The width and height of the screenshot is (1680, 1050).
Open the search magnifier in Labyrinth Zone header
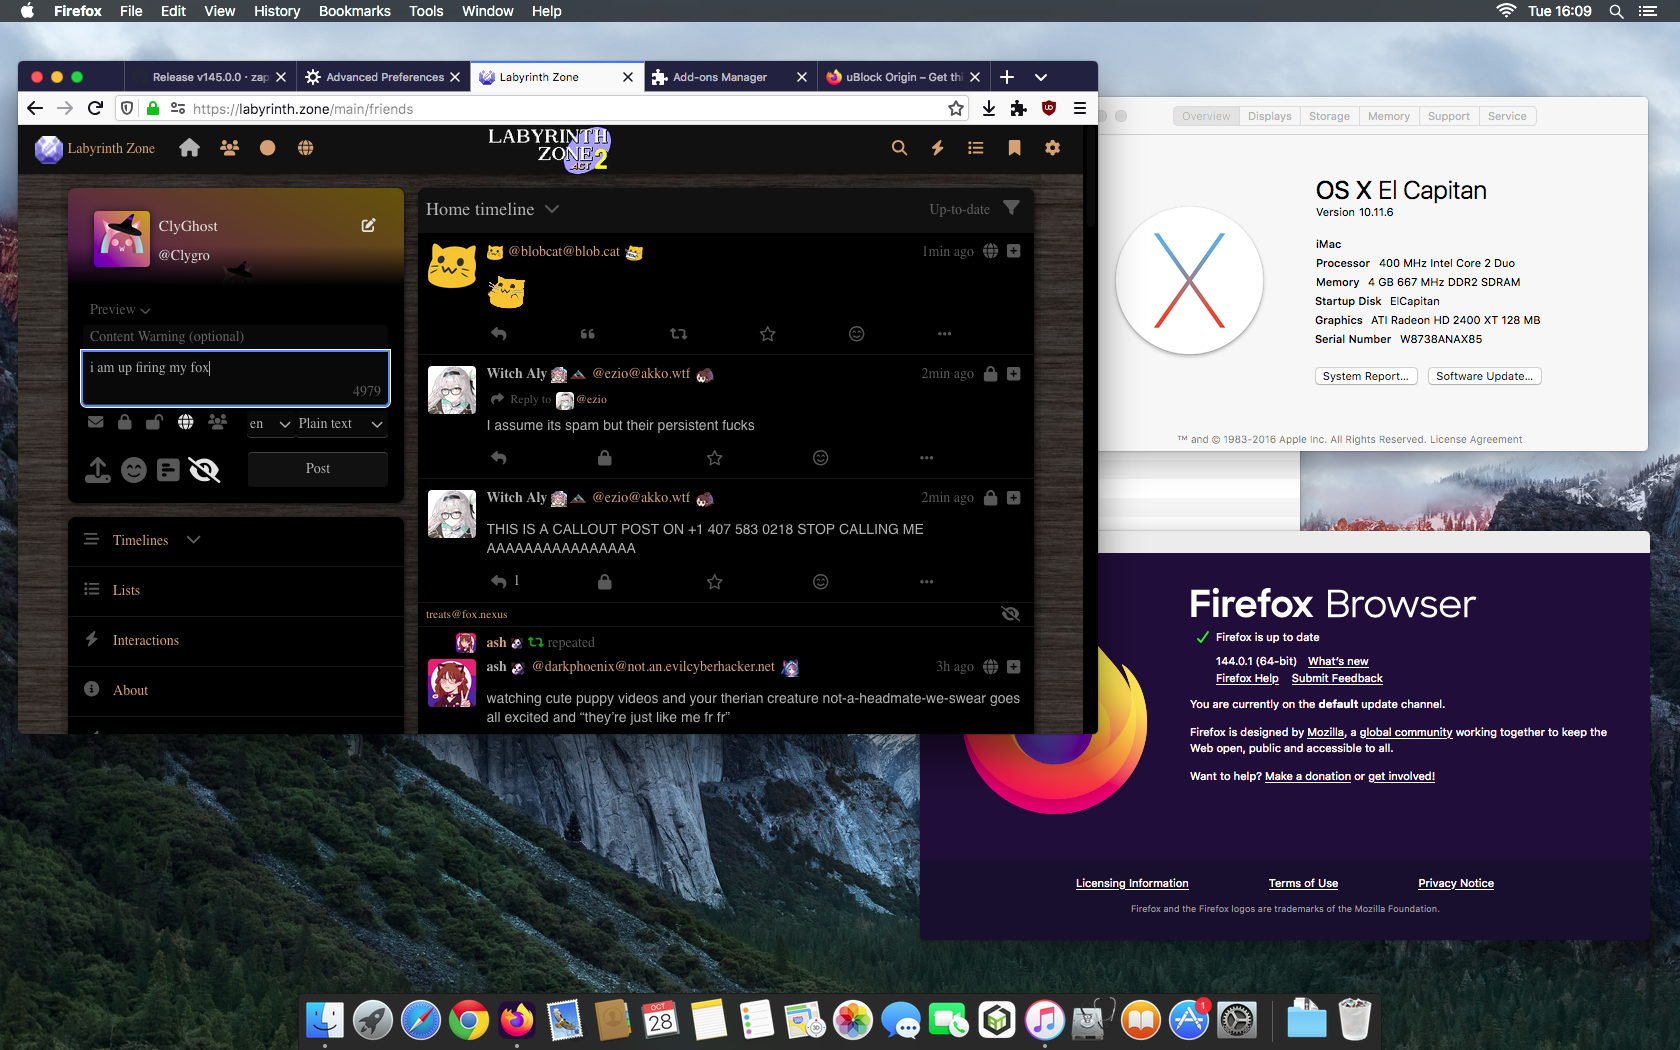(x=899, y=148)
